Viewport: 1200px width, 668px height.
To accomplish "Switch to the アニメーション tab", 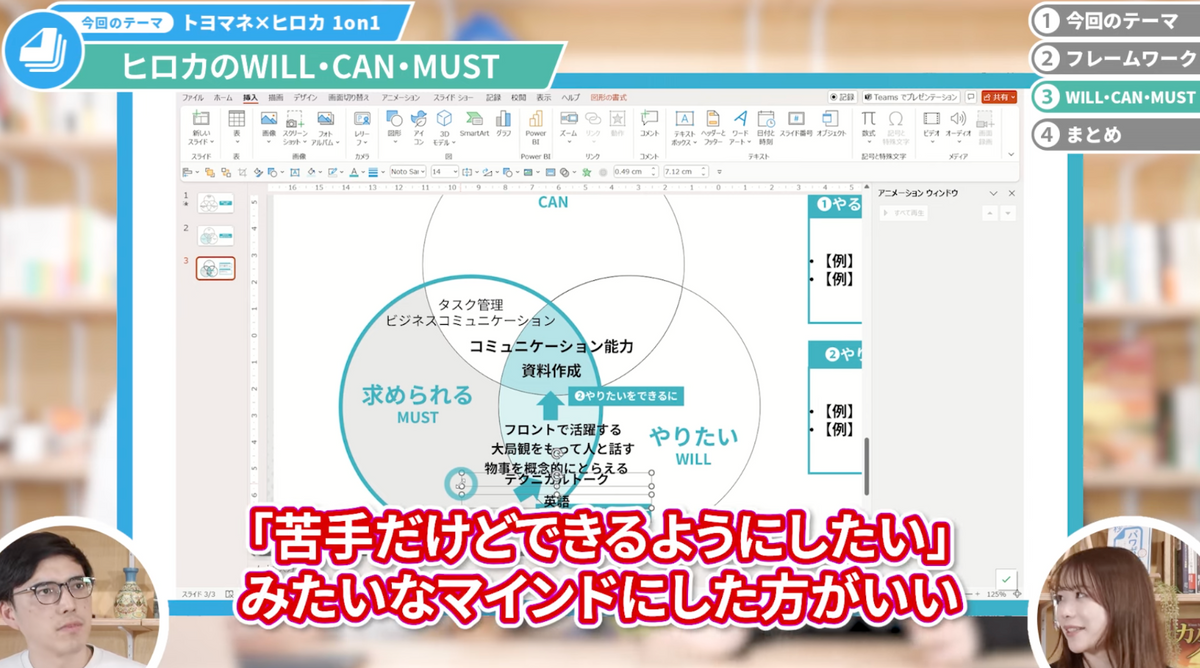I will (400, 97).
